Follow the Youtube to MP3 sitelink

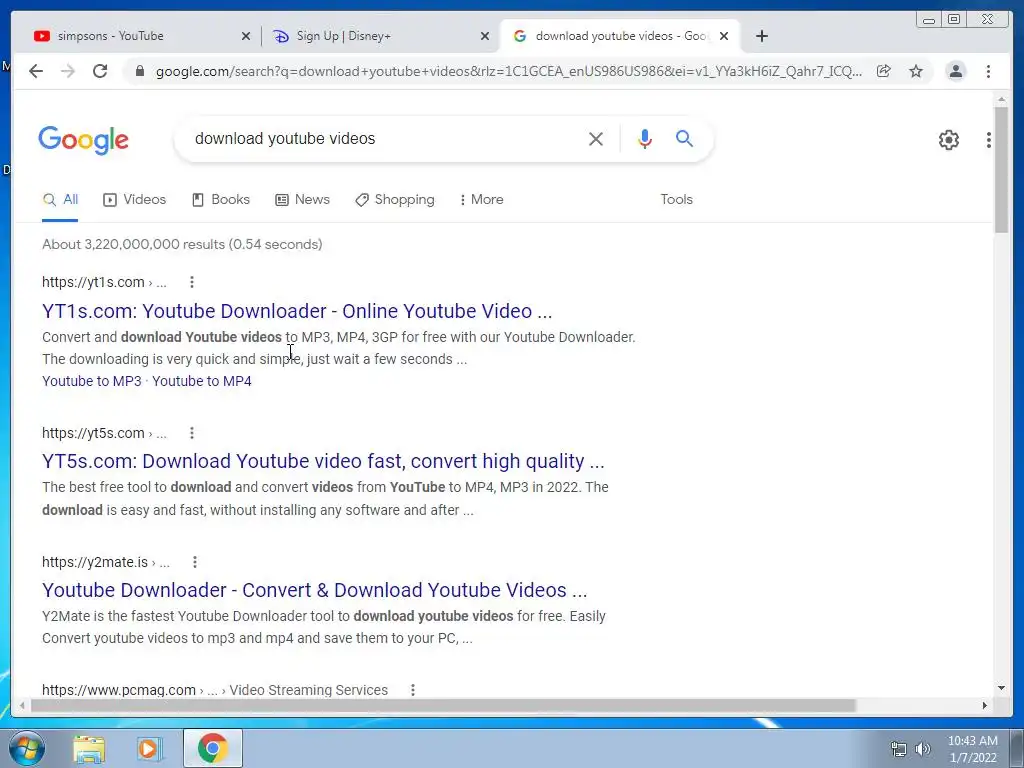coord(91,381)
